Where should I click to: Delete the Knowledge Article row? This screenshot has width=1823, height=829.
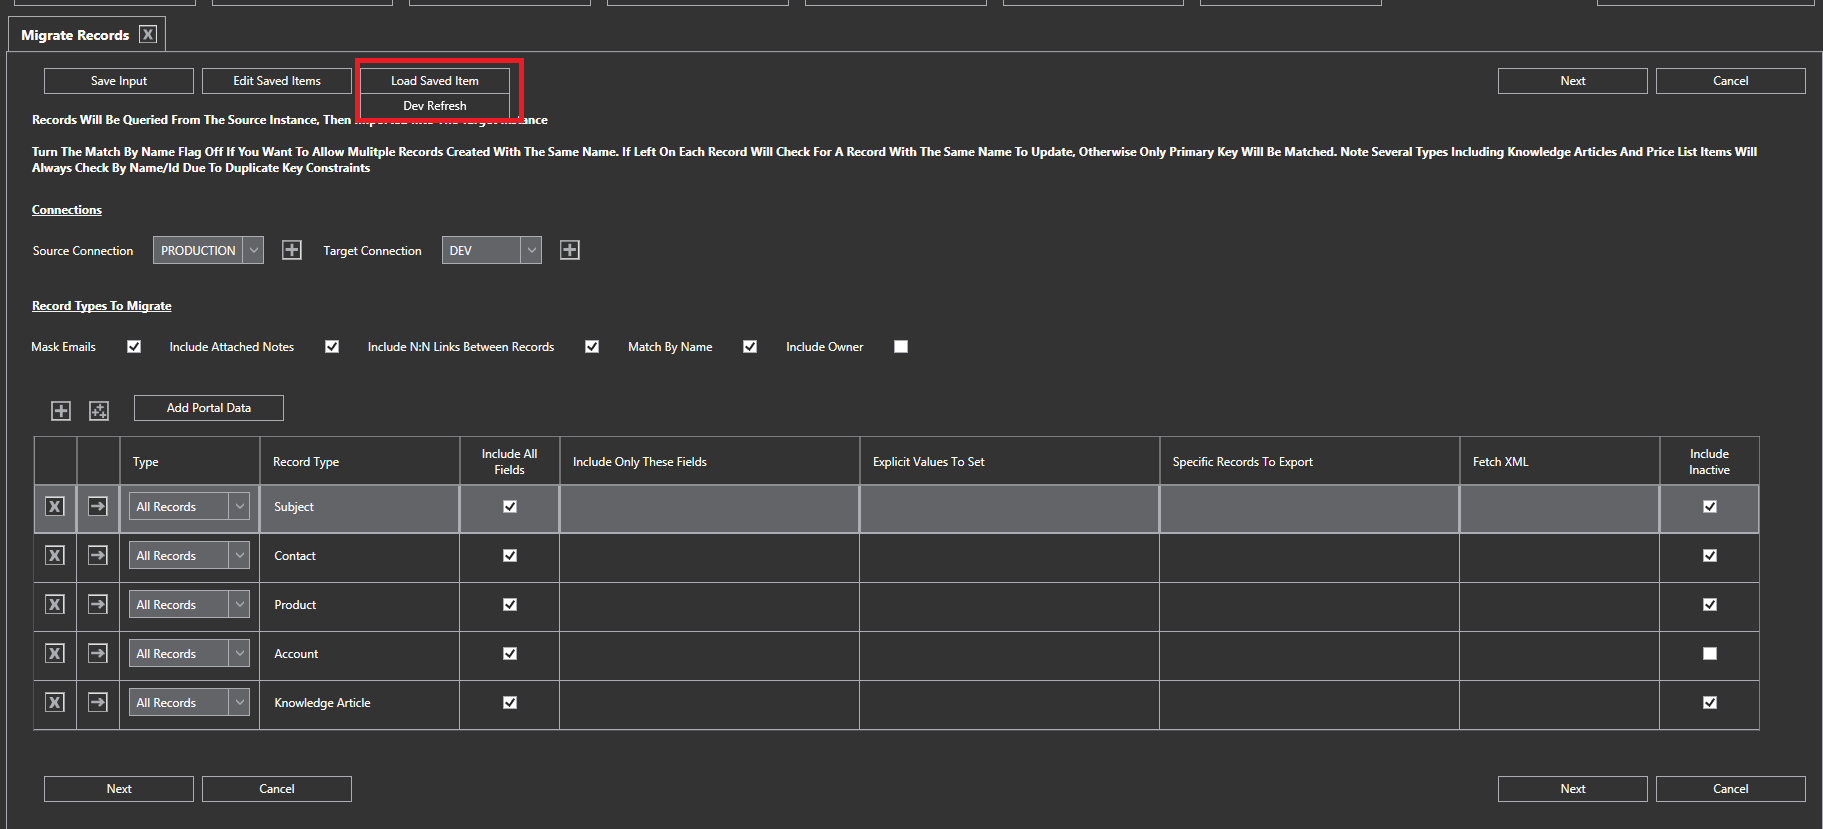[x=55, y=703]
